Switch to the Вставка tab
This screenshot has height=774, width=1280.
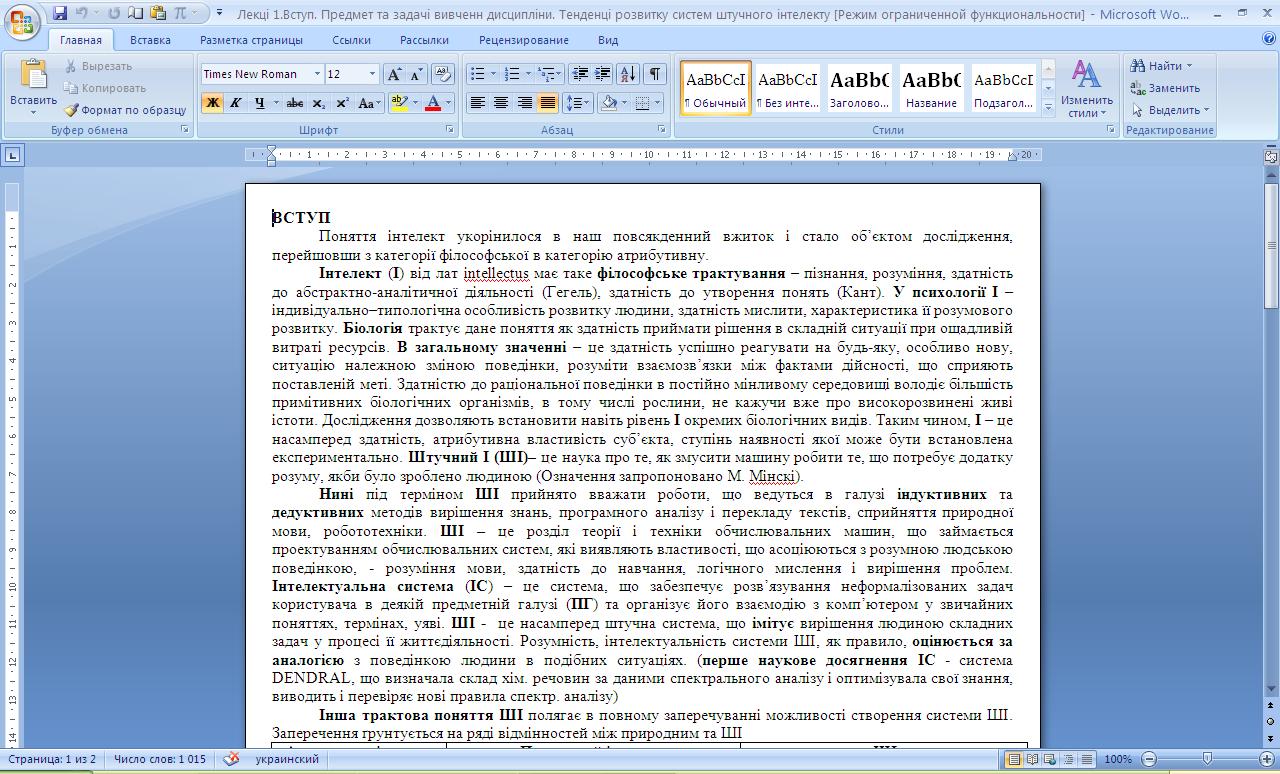tap(150, 40)
